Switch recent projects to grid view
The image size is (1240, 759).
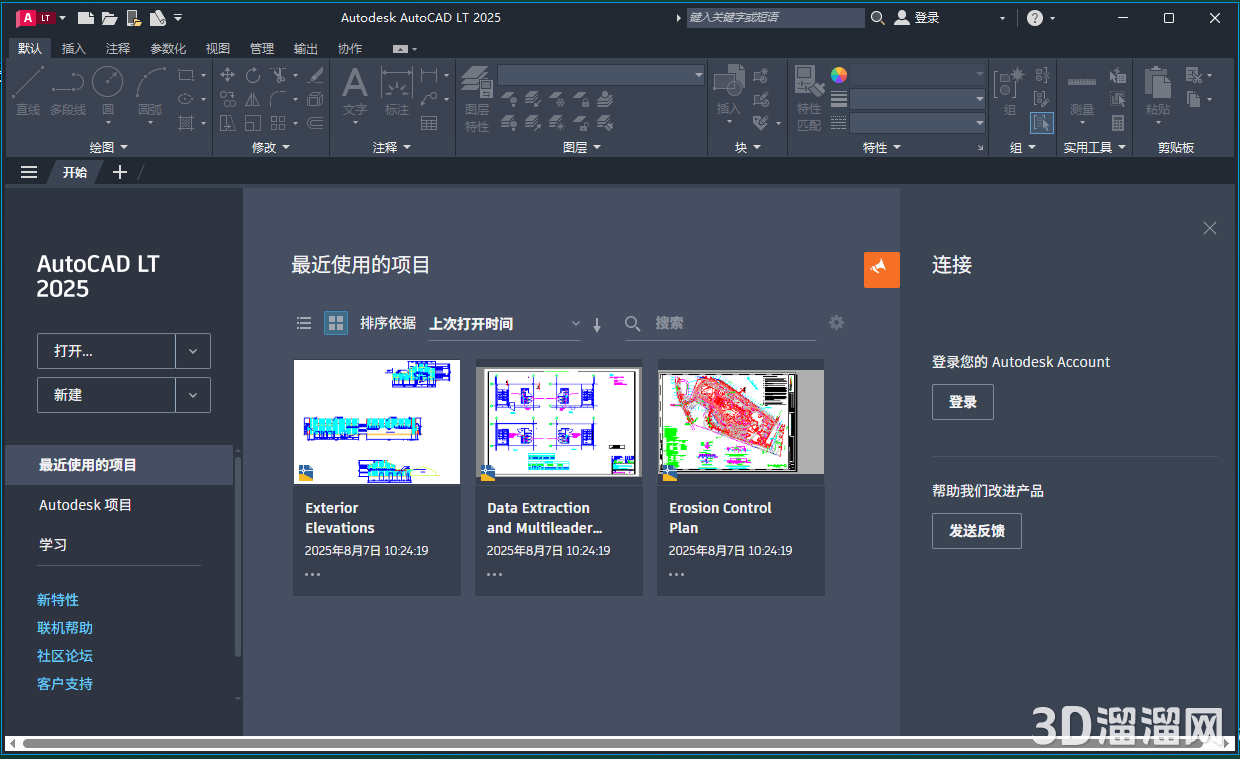(x=335, y=323)
